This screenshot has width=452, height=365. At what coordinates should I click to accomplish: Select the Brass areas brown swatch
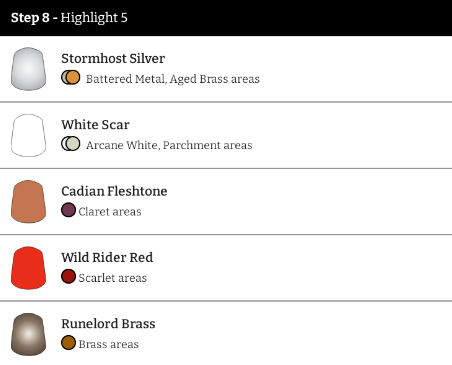[x=68, y=343]
